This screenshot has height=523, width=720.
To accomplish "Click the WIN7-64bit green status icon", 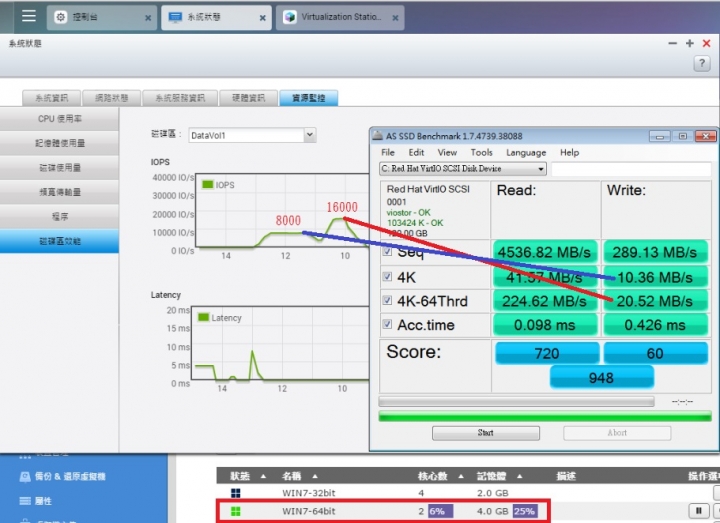I will (x=236, y=511).
